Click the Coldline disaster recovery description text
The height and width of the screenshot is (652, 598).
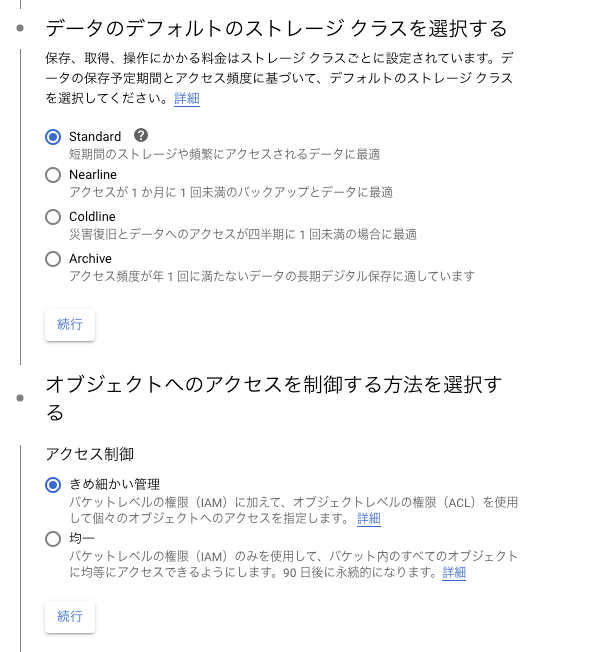tap(243, 234)
